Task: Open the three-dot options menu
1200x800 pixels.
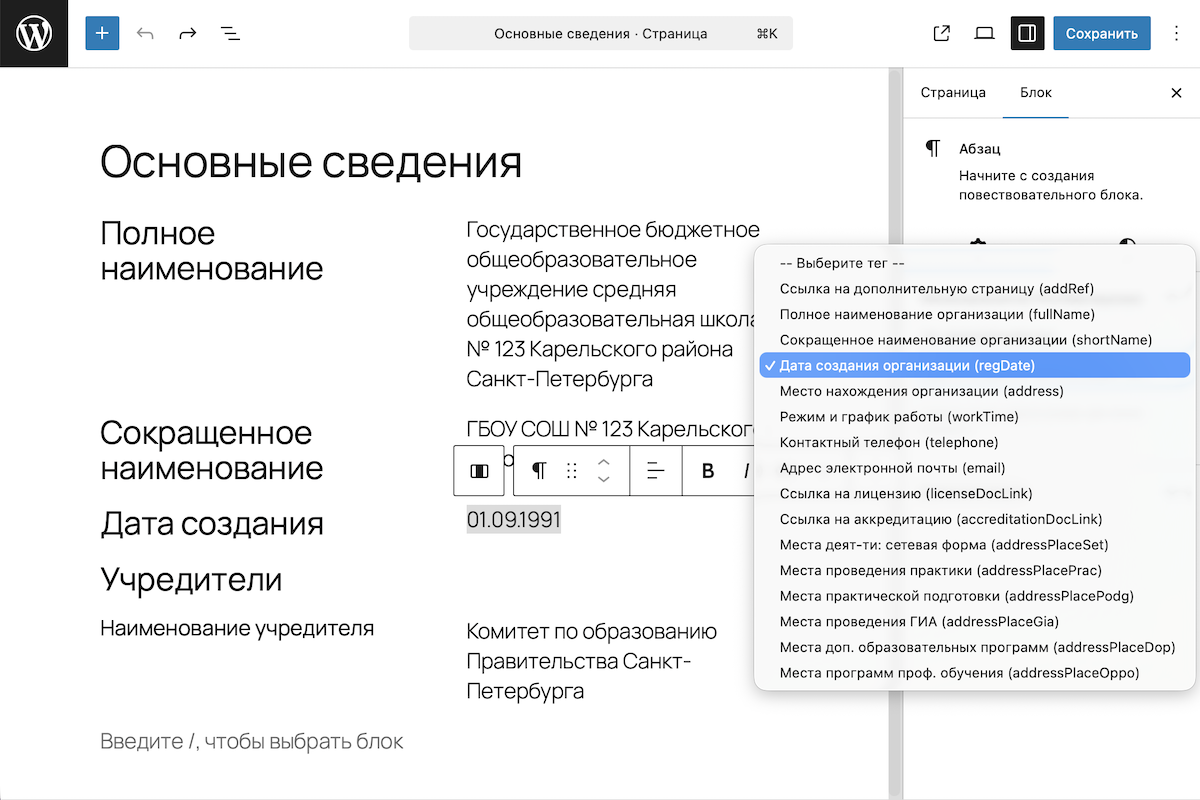Action: 1173,34
